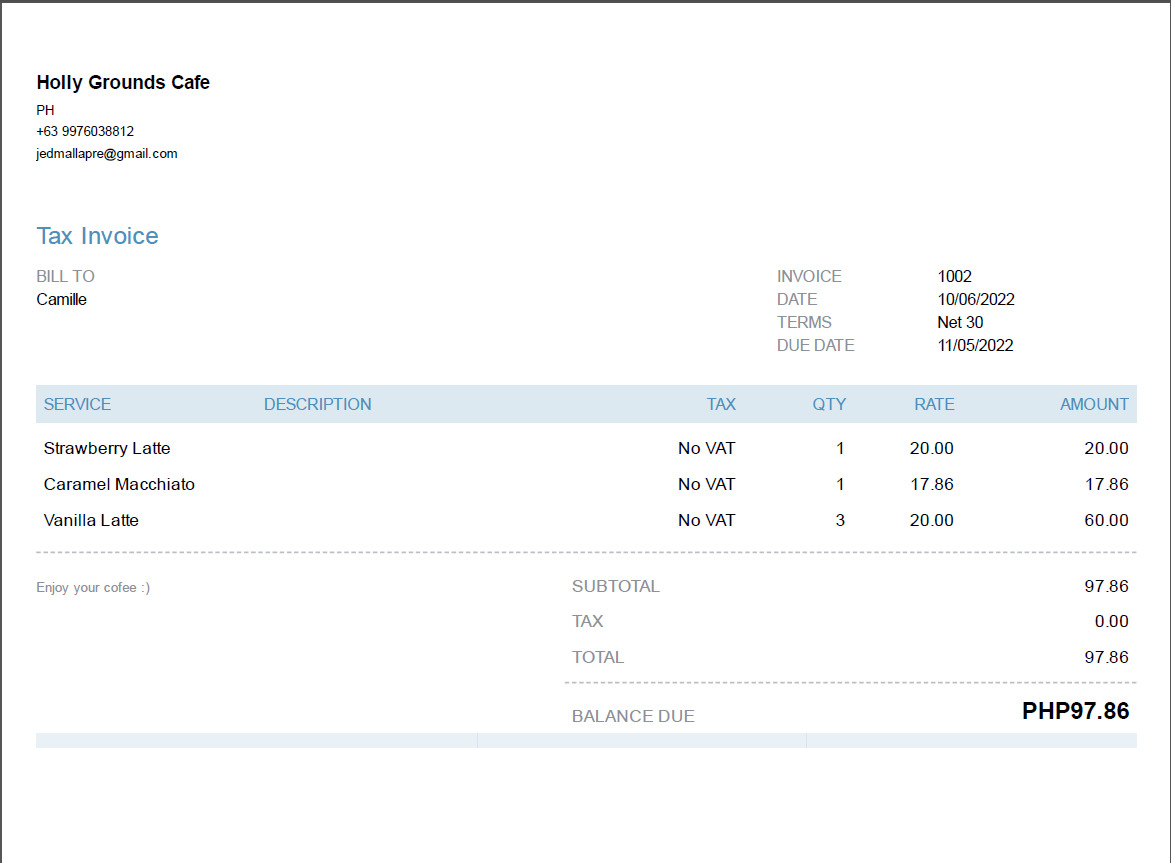Click the TAX label in the totals section
The image size is (1171, 863).
coord(588,621)
